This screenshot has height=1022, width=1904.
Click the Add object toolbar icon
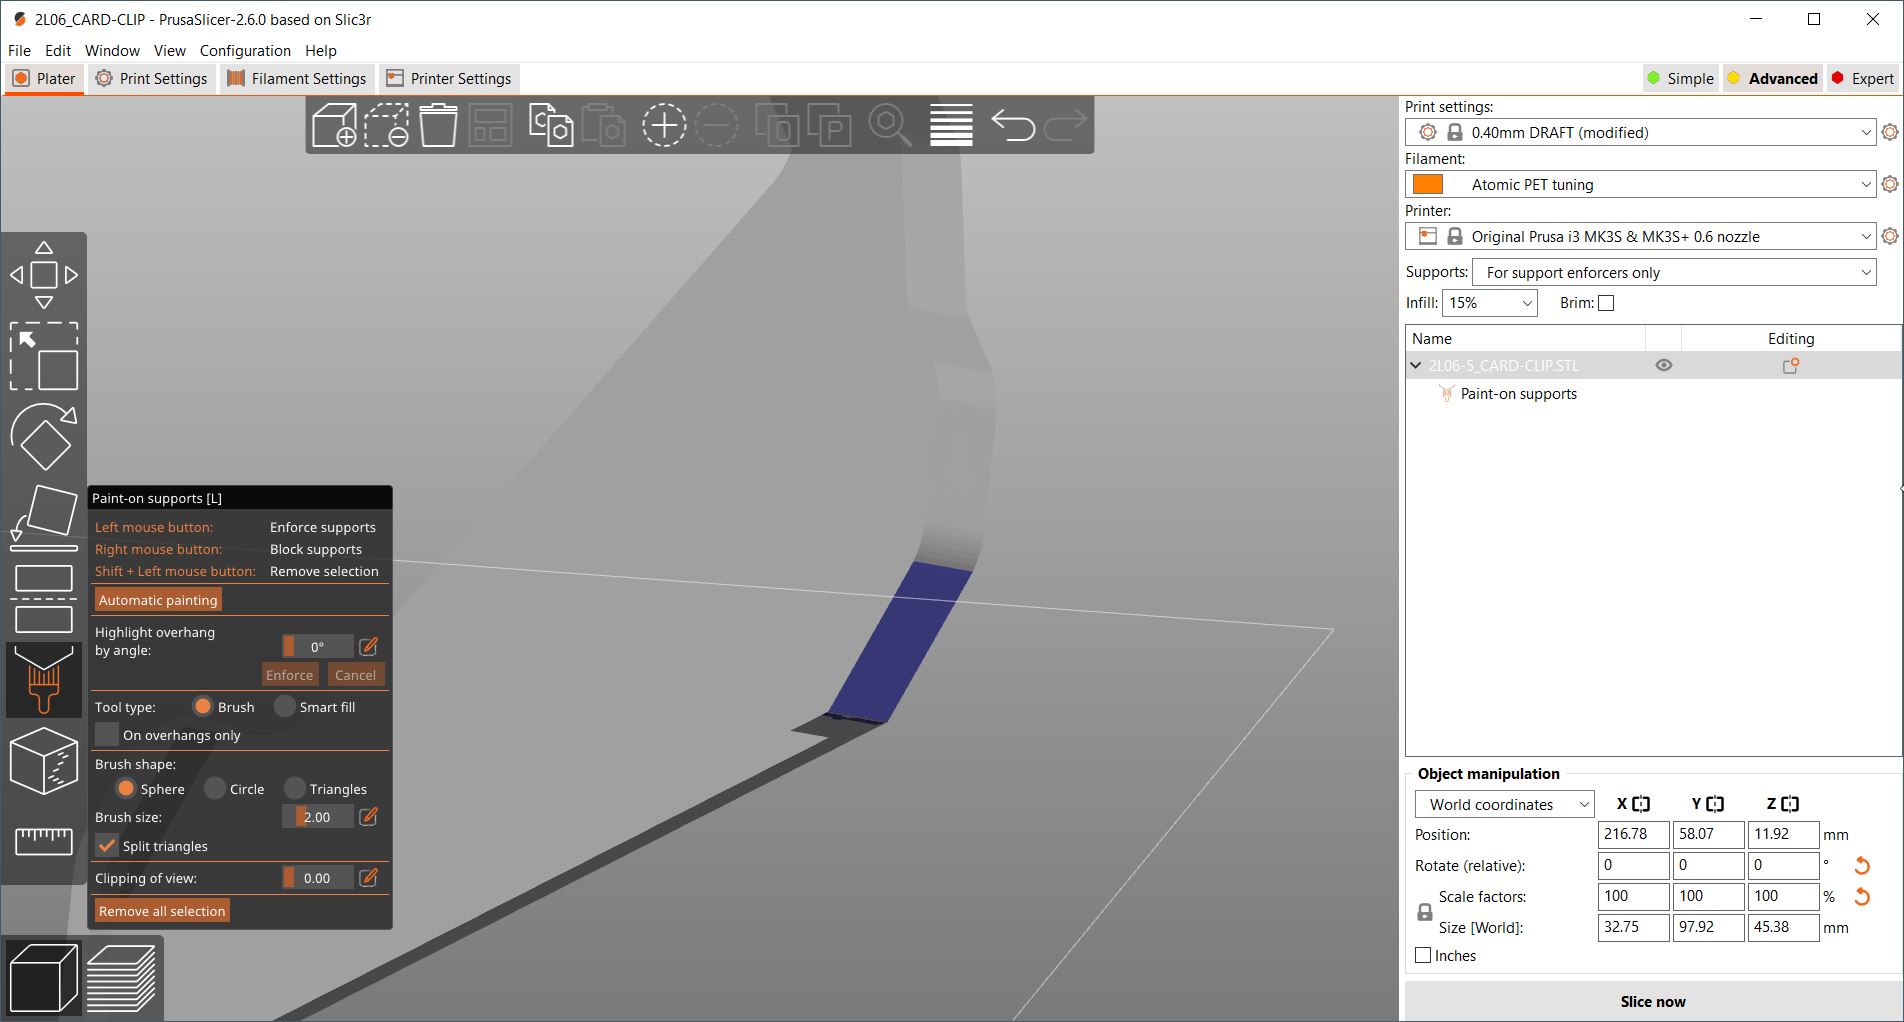pyautogui.click(x=334, y=126)
